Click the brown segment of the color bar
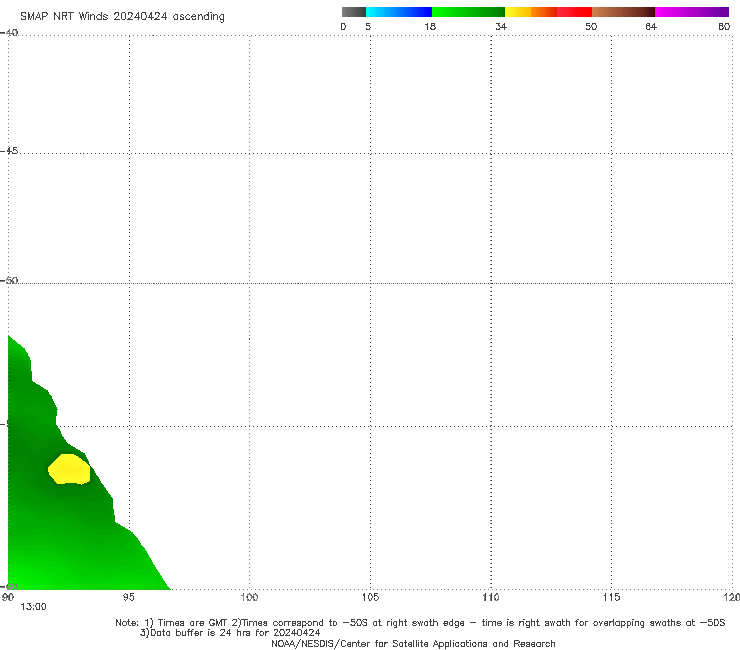Screen dimensions: 740x650 pyautogui.click(x=623, y=12)
